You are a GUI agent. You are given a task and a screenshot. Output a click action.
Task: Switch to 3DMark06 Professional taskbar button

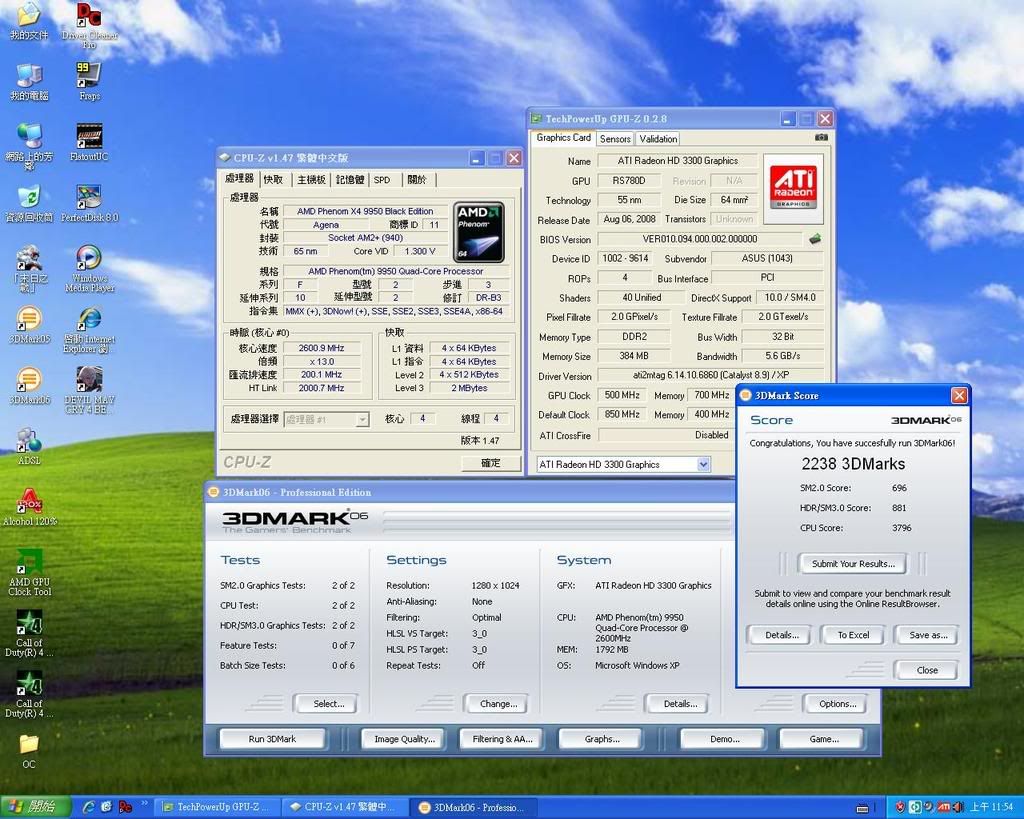click(x=475, y=807)
